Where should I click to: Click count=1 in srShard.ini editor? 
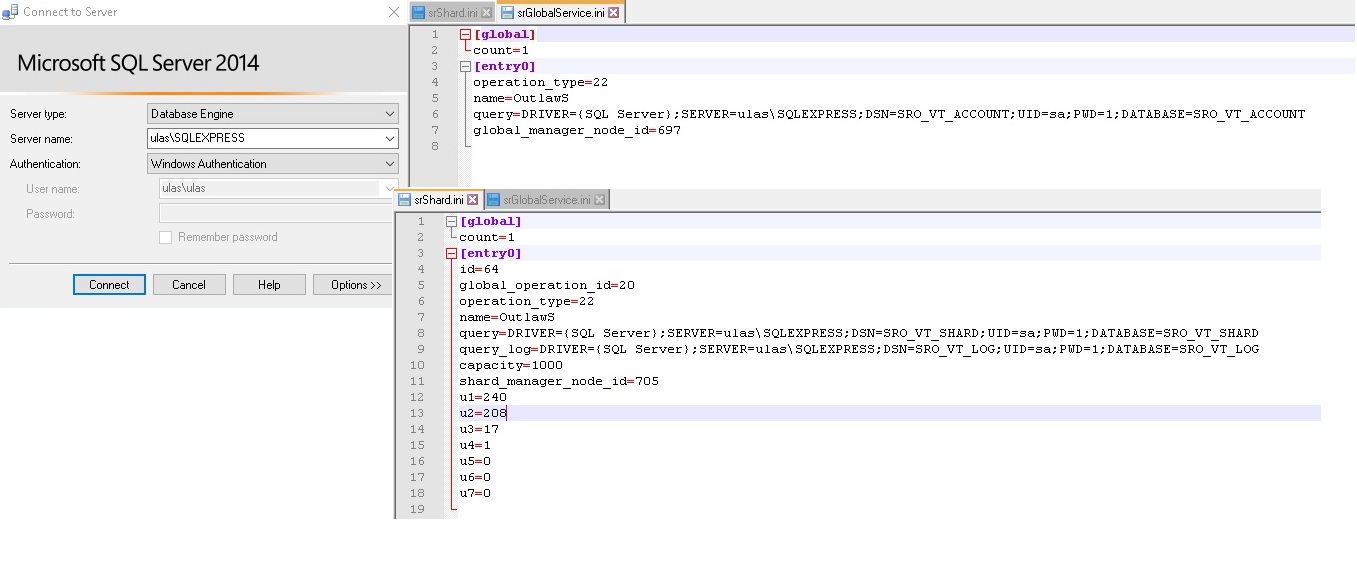pyautogui.click(x=487, y=237)
